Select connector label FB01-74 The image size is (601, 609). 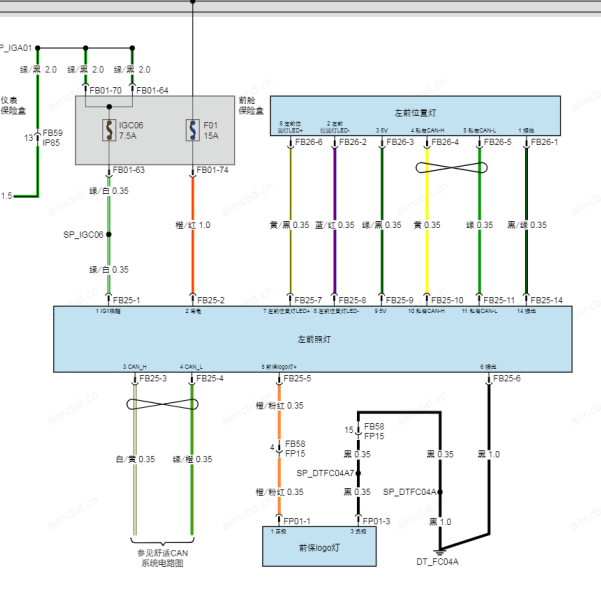tap(213, 170)
